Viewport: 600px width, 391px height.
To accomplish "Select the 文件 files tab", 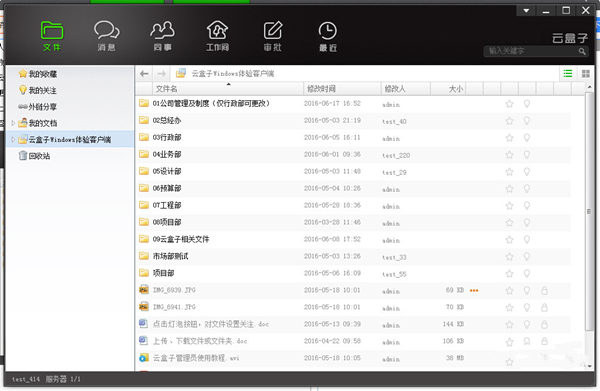I will pyautogui.click(x=52, y=36).
